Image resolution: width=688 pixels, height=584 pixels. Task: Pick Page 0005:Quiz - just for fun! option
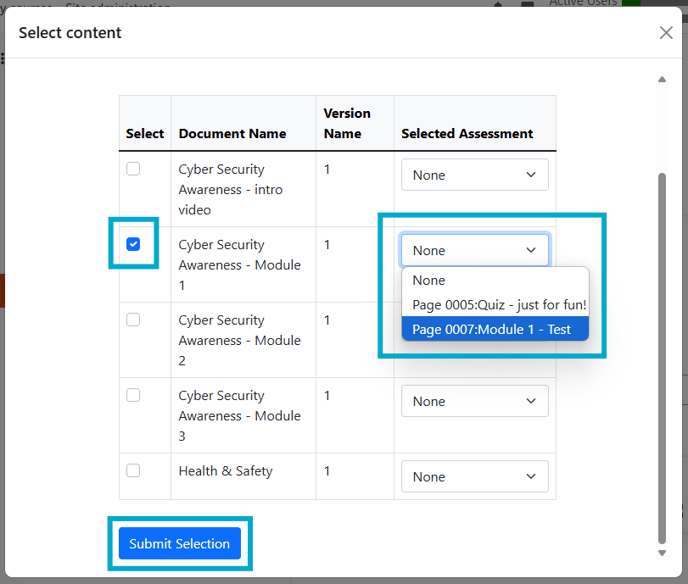[x=495, y=305]
